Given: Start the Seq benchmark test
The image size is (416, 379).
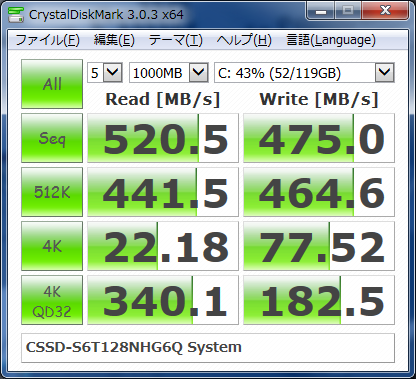Looking at the screenshot, I should 52,138.
